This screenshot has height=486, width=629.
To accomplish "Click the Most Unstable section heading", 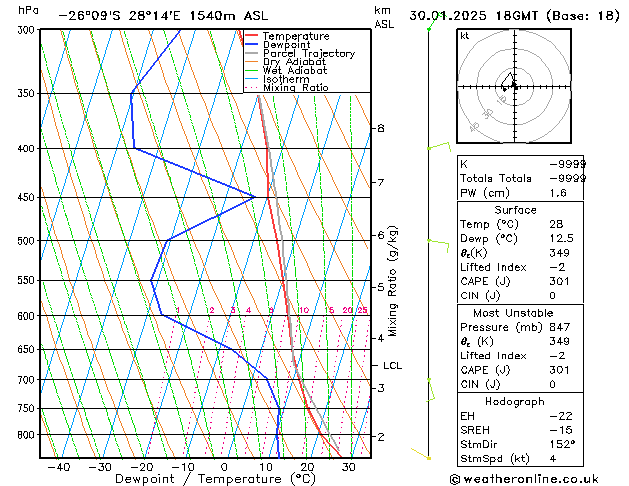I will pyautogui.click(x=513, y=313).
